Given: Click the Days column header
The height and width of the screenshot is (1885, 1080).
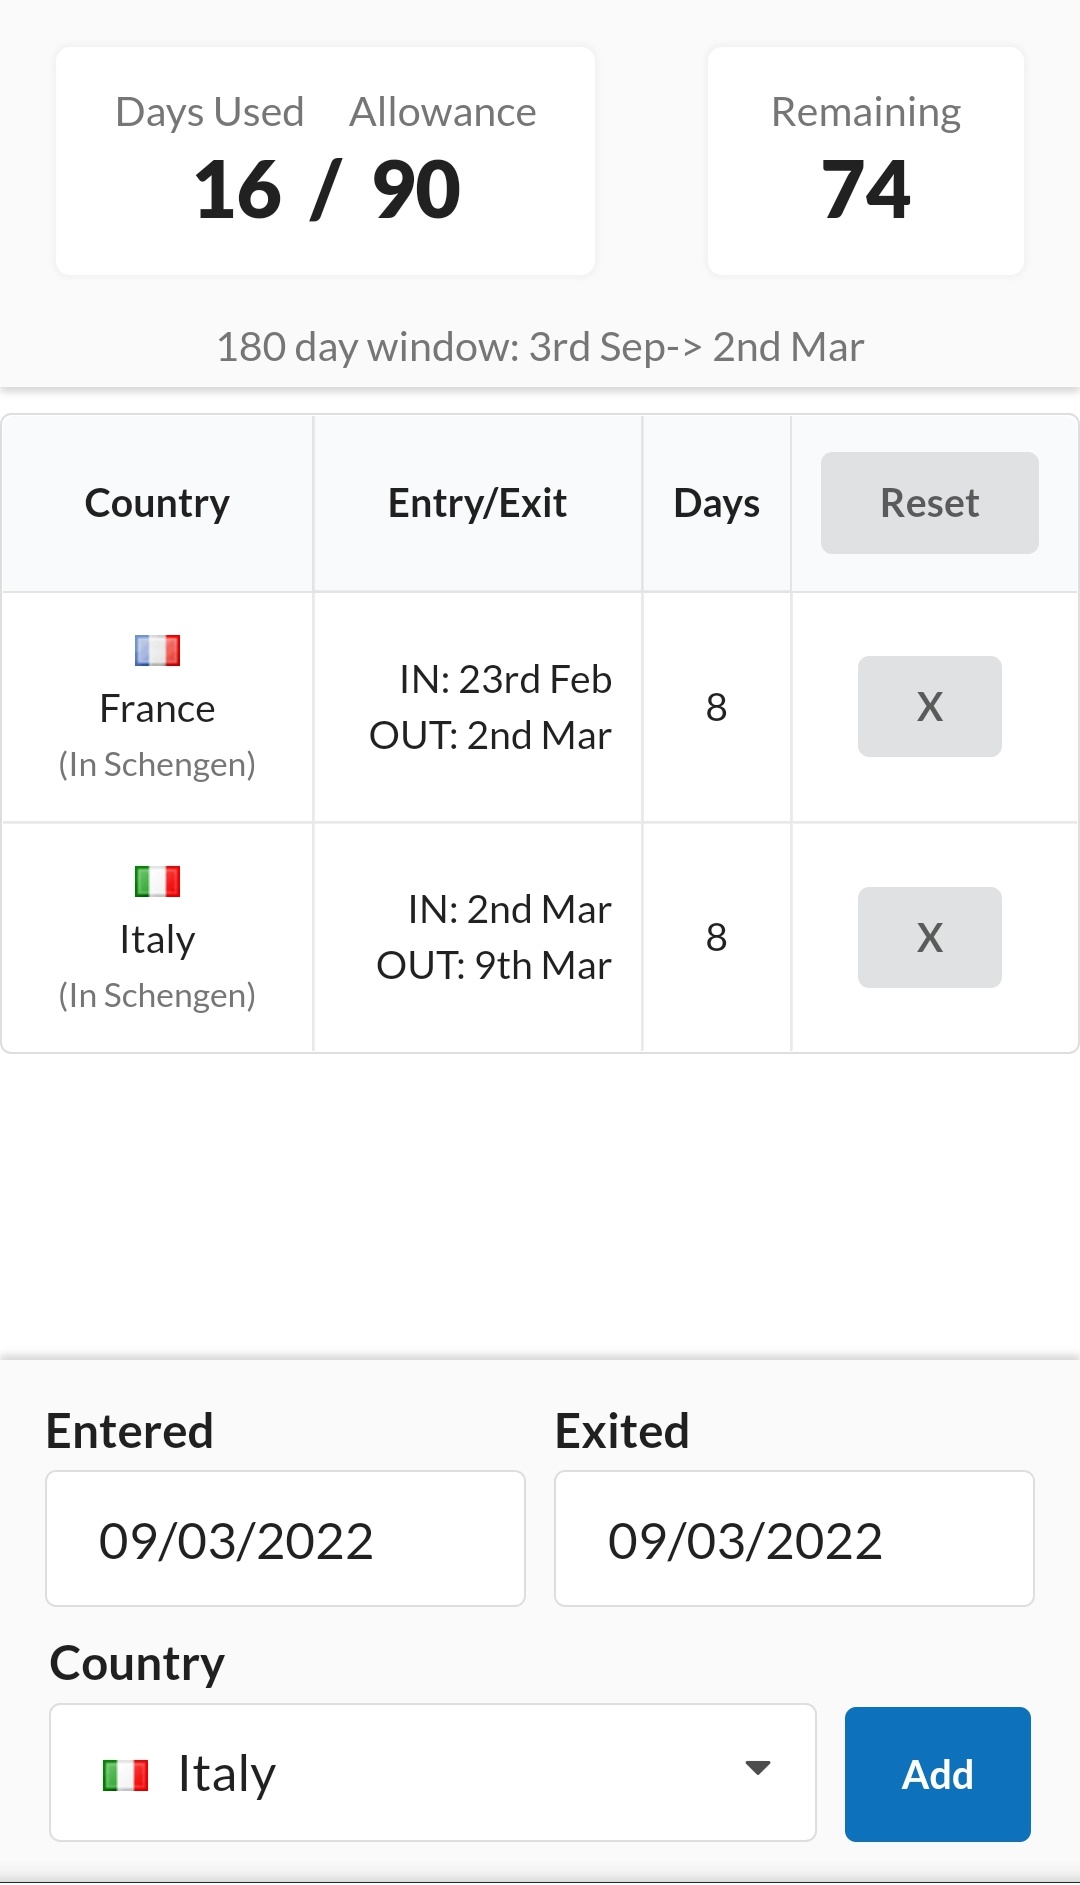Looking at the screenshot, I should [x=716, y=503].
